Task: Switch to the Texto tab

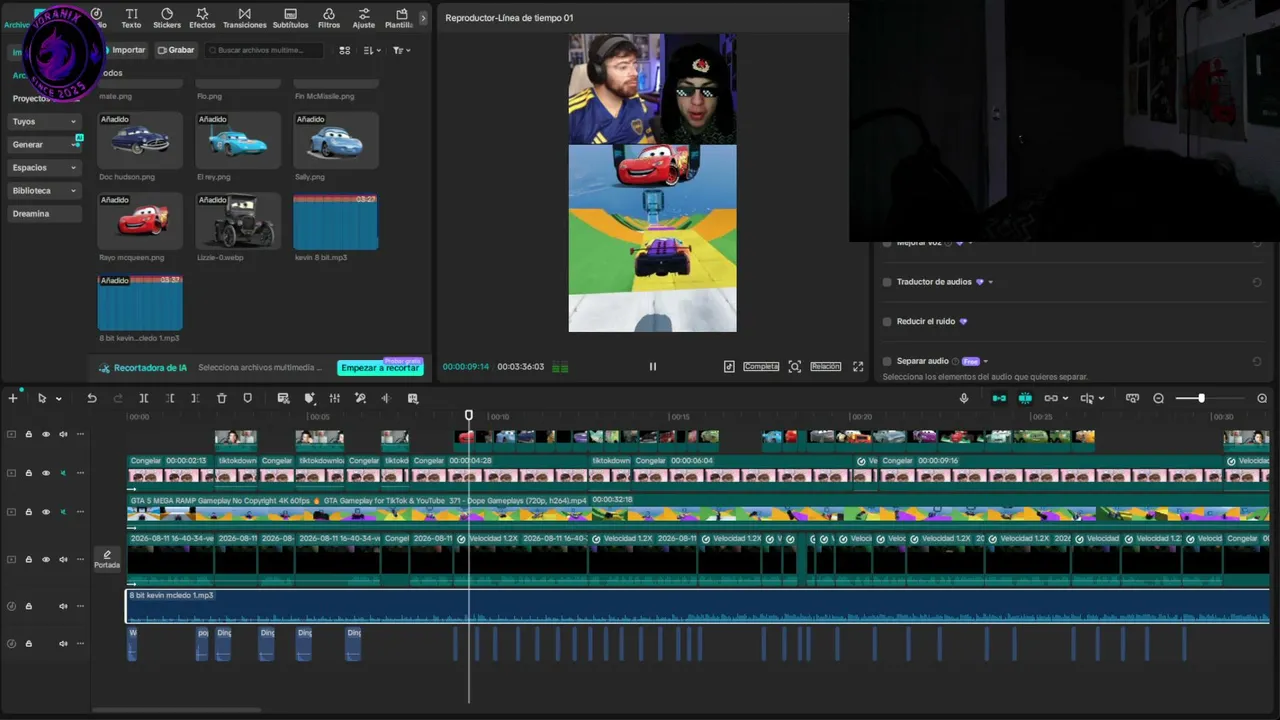Action: coord(131,18)
